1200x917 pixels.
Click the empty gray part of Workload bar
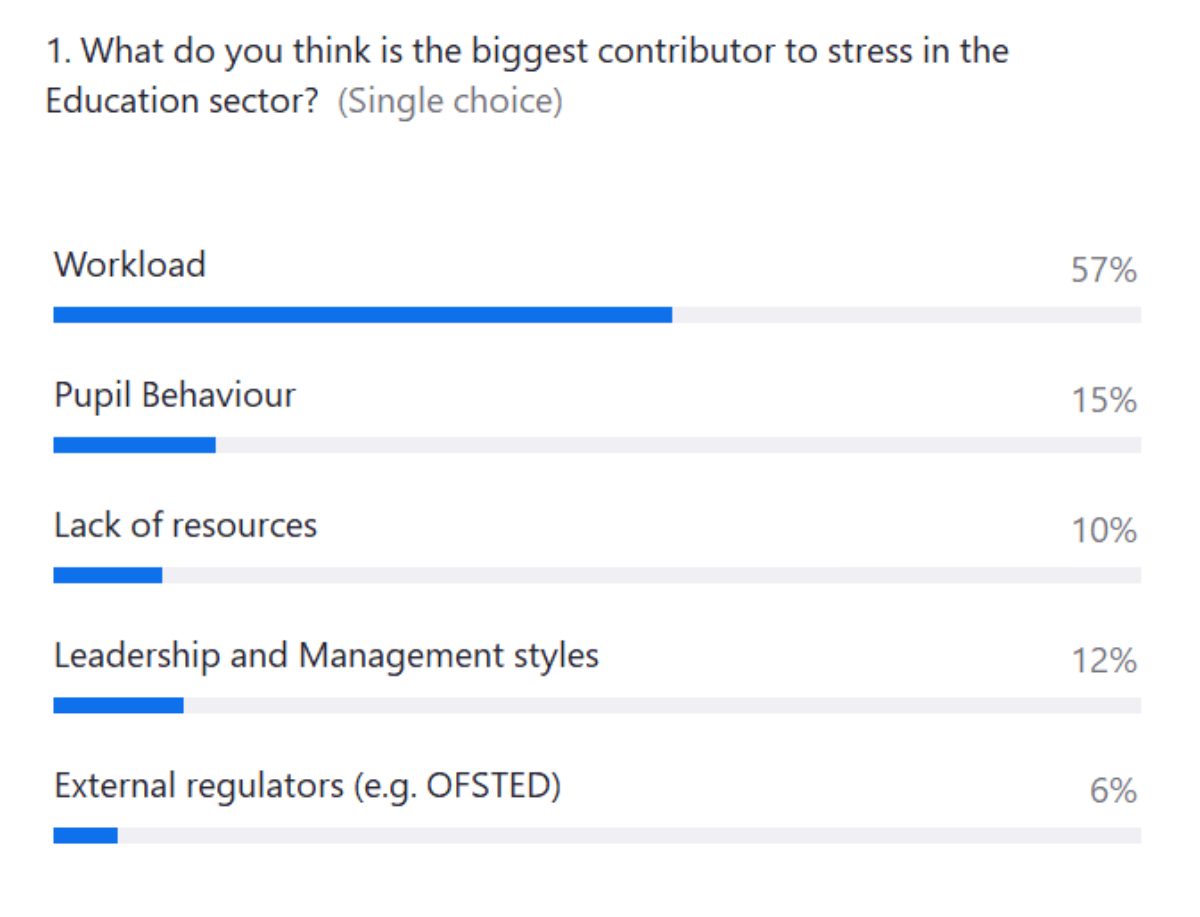click(x=905, y=315)
